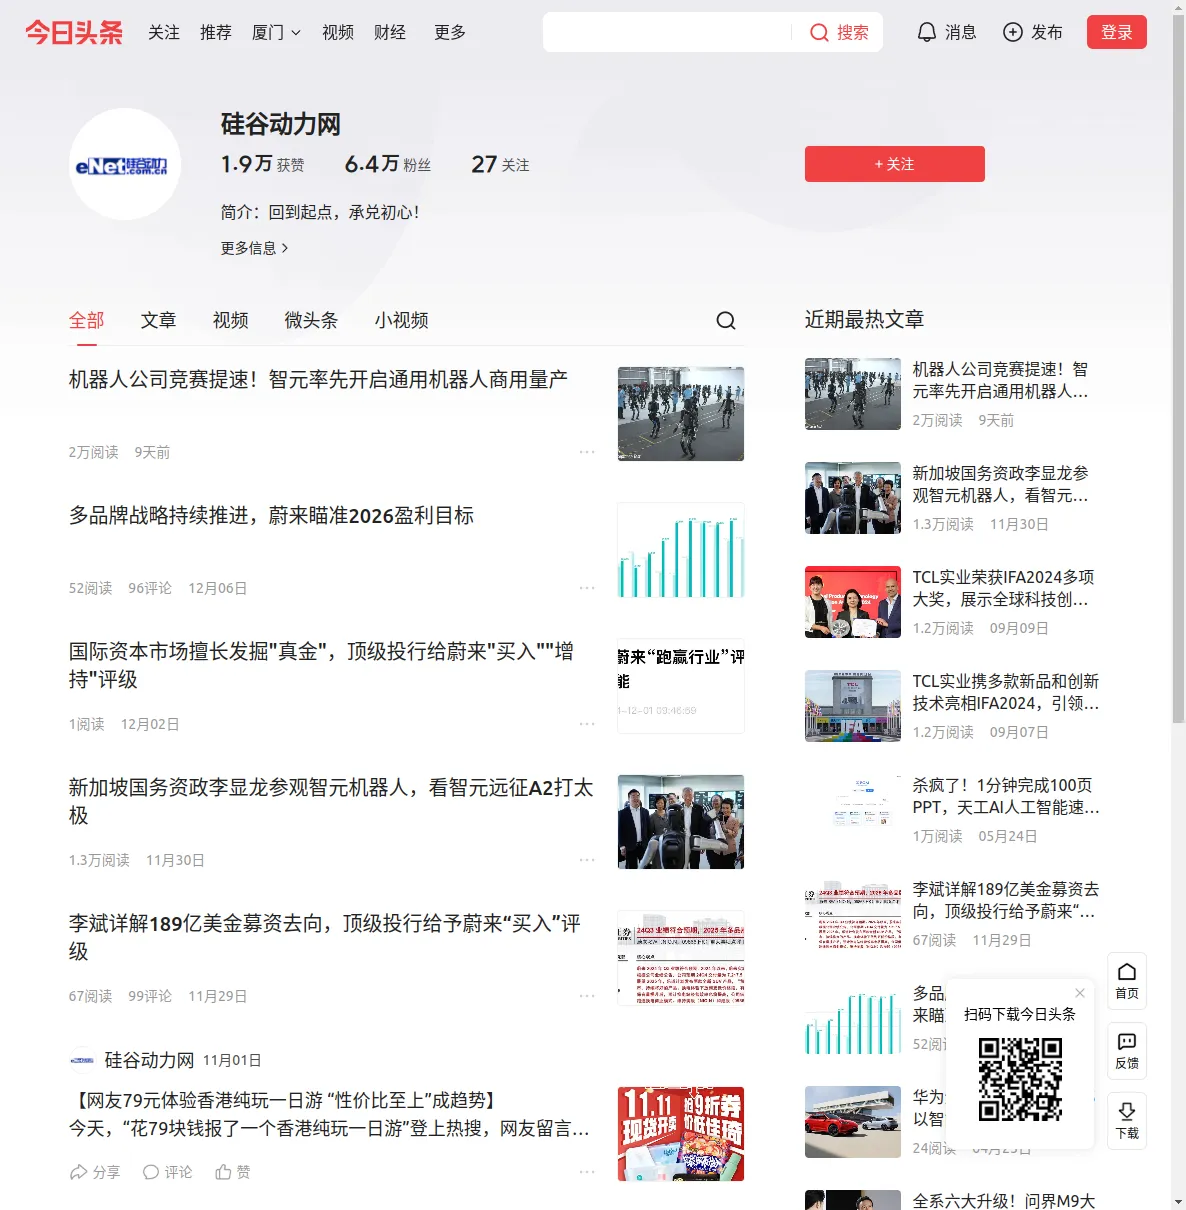The width and height of the screenshot is (1186, 1210).
Task: Open more options for 多品牌战略持续推进 article
Action: tap(587, 588)
